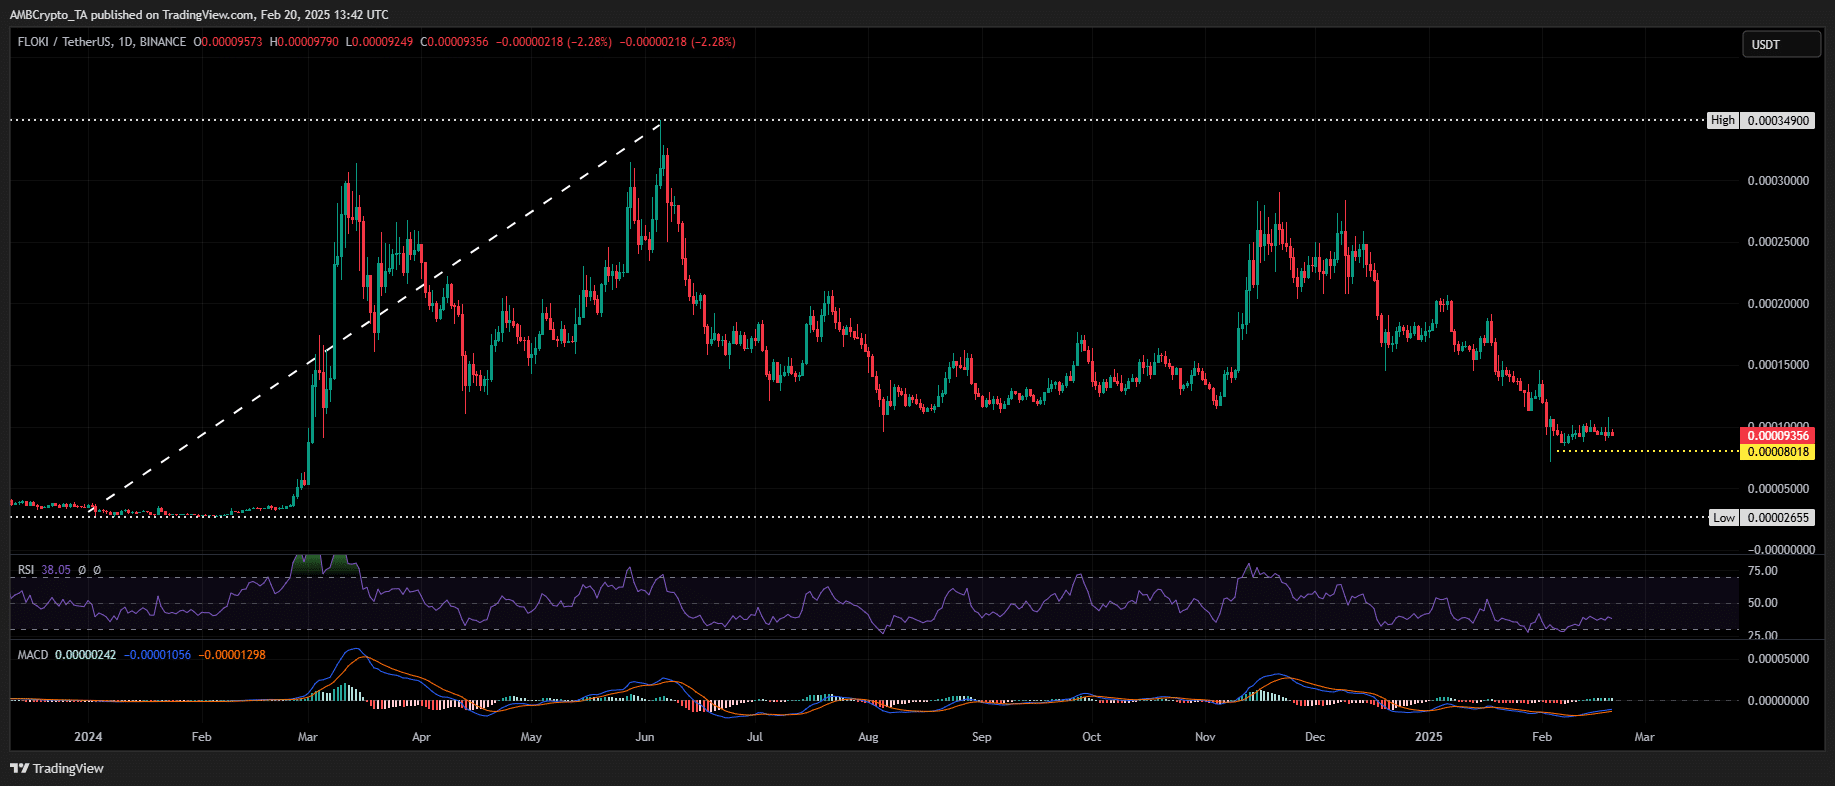Click the Low price label 0.00002655
Screen dimensions: 1835x786
tap(1778, 518)
